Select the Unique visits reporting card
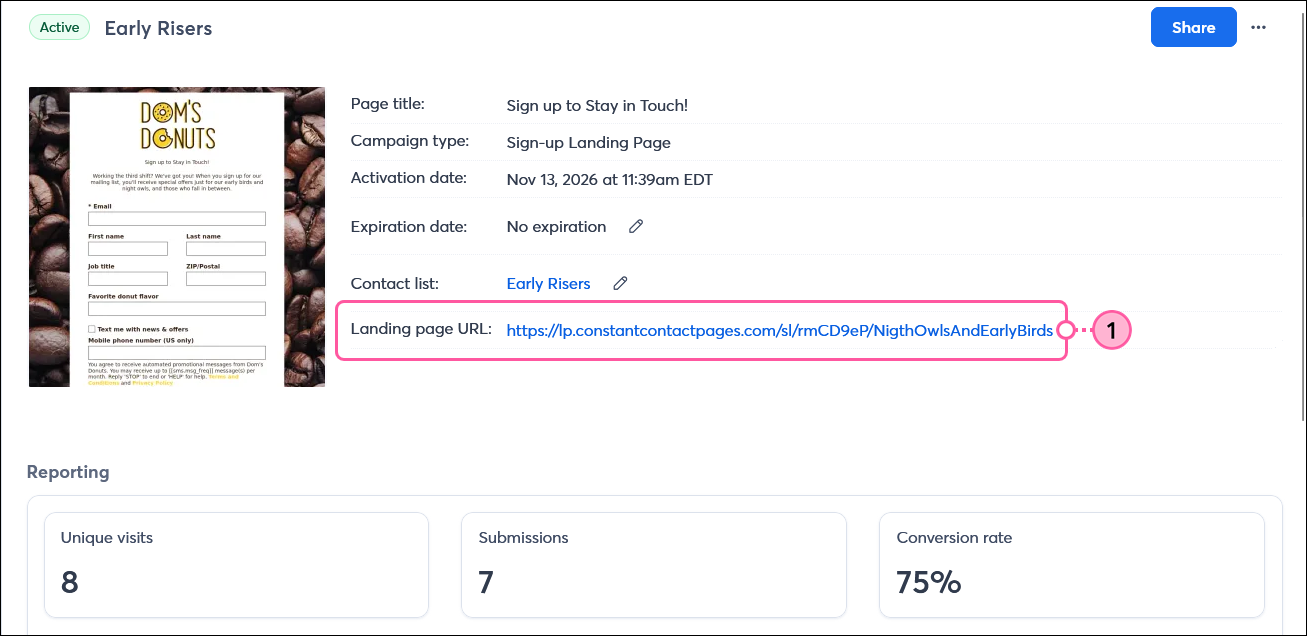 pyautogui.click(x=236, y=564)
